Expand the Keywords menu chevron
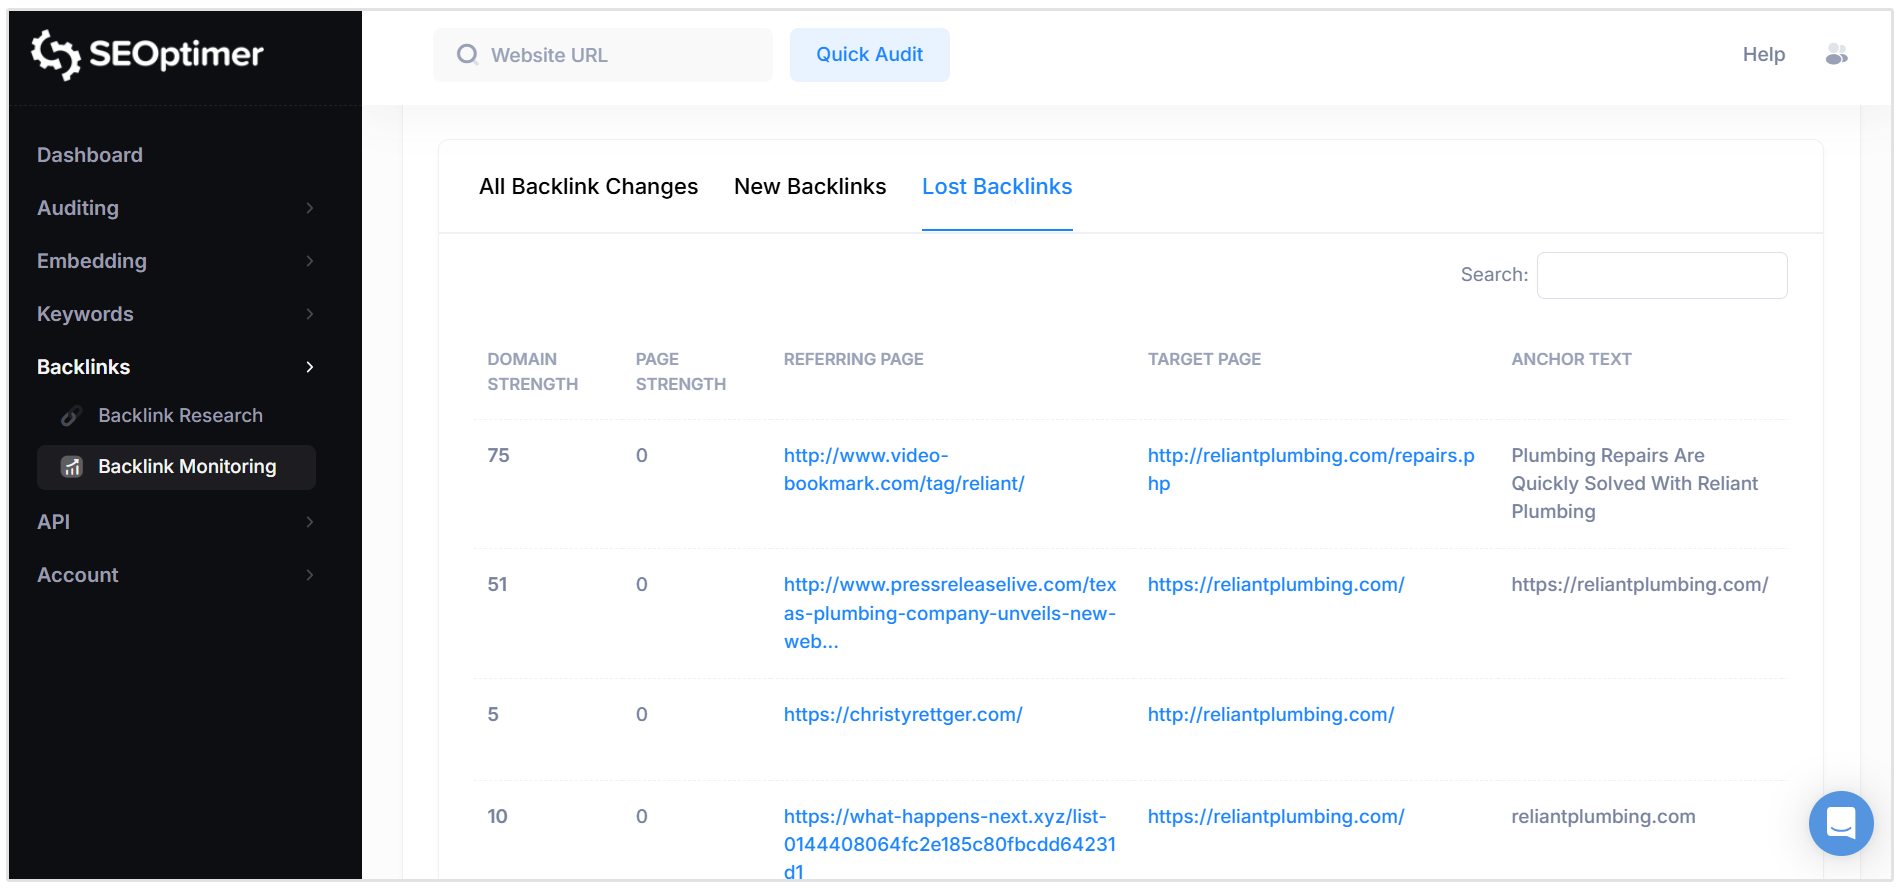Viewport: 1900px width, 890px height. tap(310, 314)
